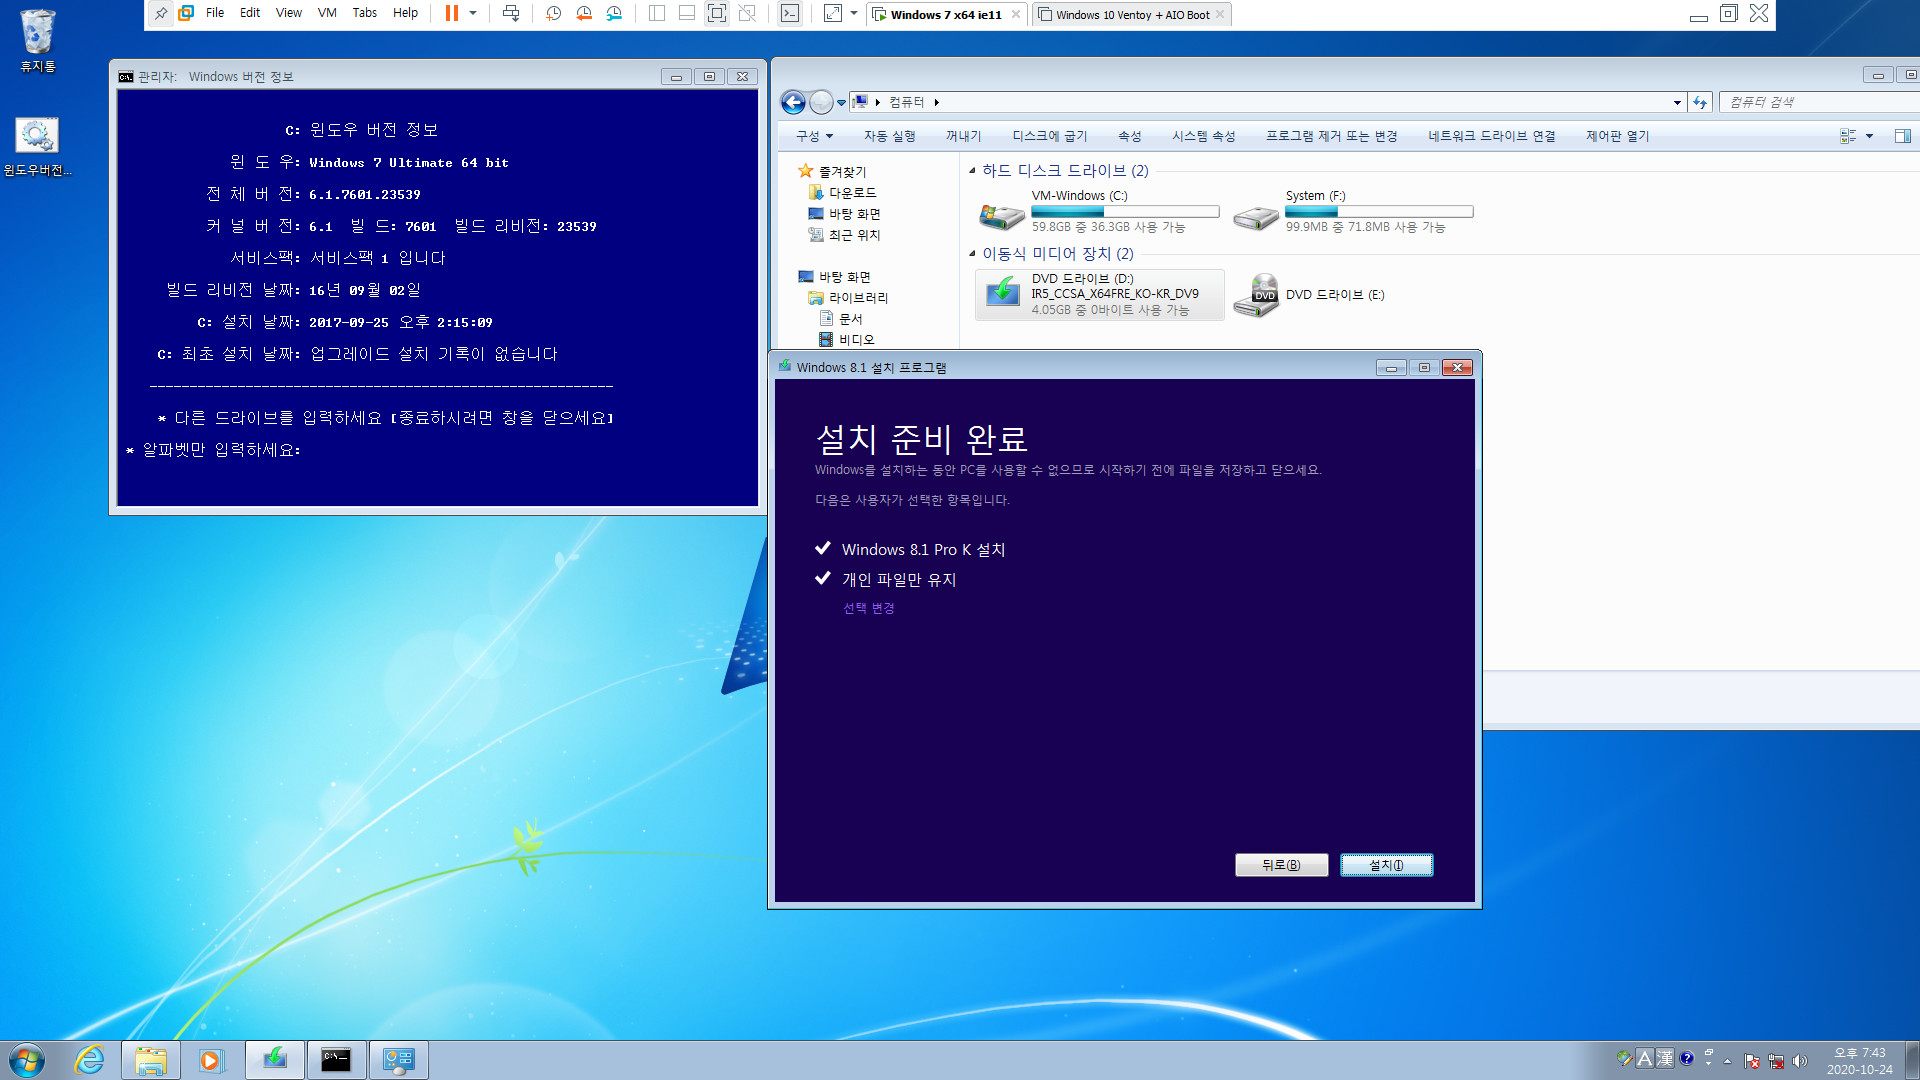Image resolution: width=1920 pixels, height=1080 pixels.
Task: Click Map network drive (네트워크 드라이브 연결)
Action: click(x=1491, y=136)
